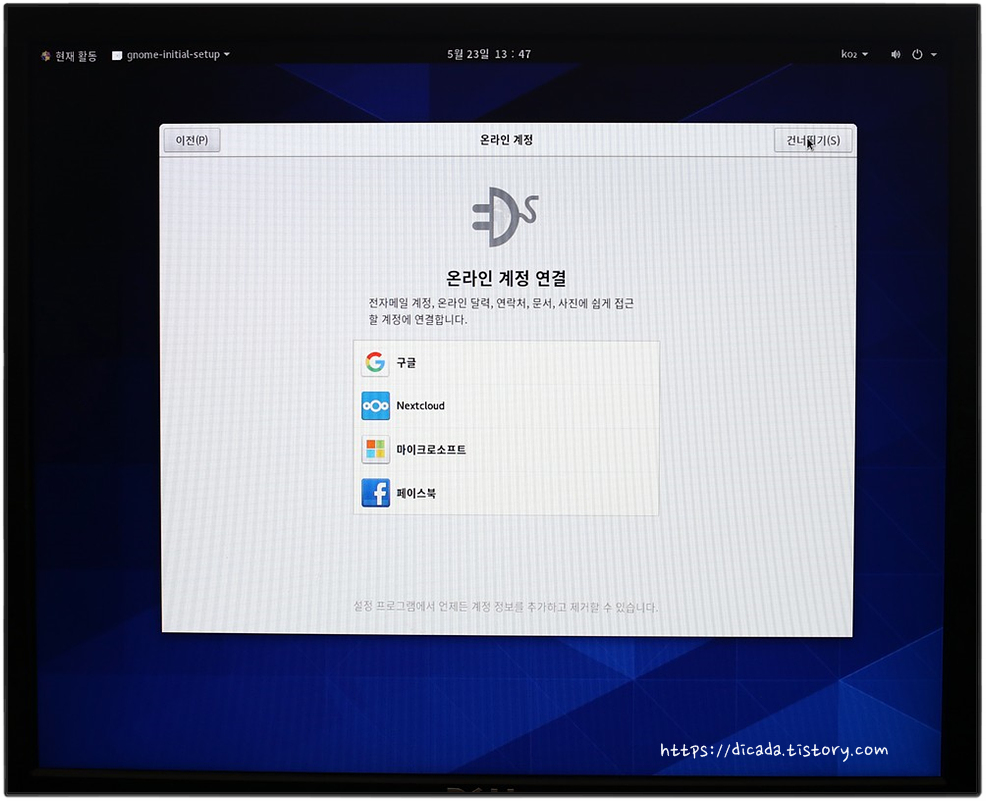Expand the system menu arrow
Viewport: 986px width, 801px height.
934,55
